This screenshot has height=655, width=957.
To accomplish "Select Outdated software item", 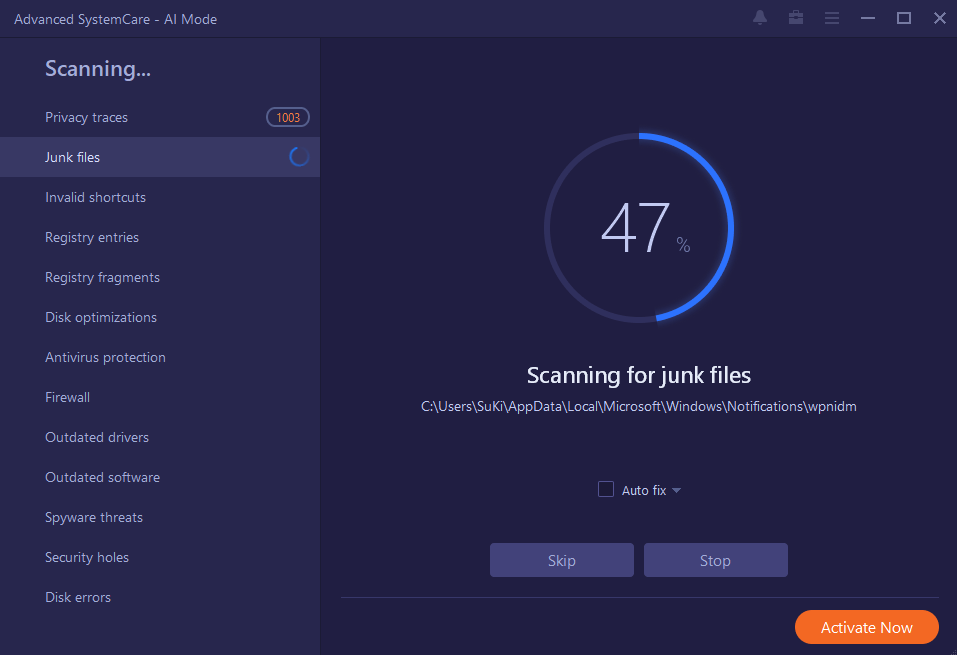I will (x=160, y=477).
